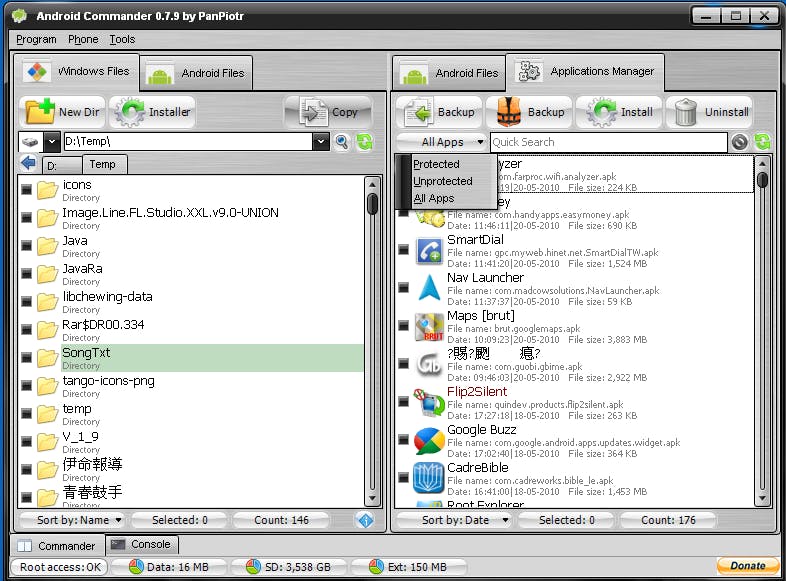
Task: Click the gbime keyboard app icon
Action: point(429,364)
